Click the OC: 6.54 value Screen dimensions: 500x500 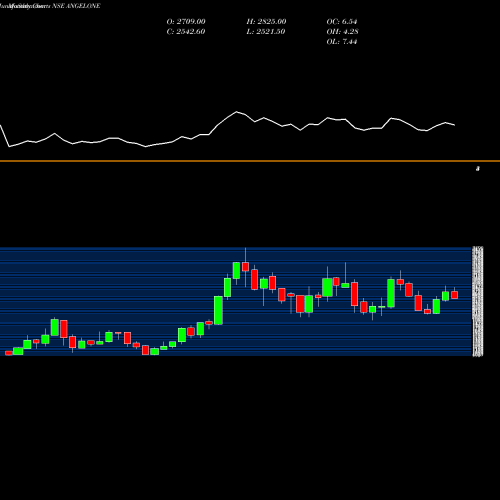pos(342,21)
